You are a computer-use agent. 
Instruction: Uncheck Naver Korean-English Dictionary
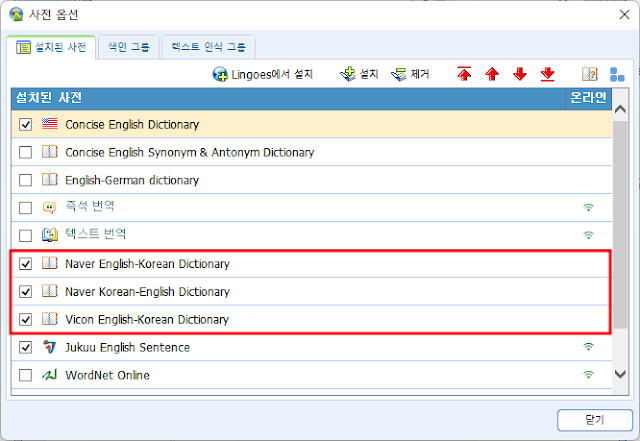25,292
